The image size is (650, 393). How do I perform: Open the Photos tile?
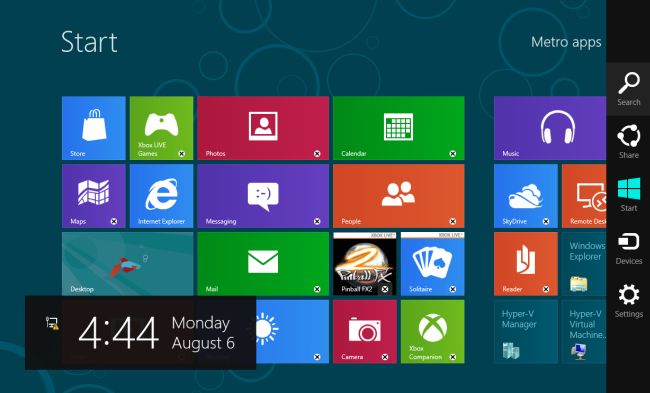click(263, 128)
